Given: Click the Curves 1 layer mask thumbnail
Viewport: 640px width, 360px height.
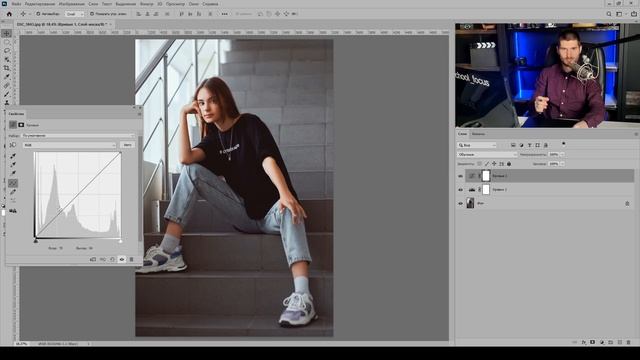Looking at the screenshot, I should pos(486,176).
